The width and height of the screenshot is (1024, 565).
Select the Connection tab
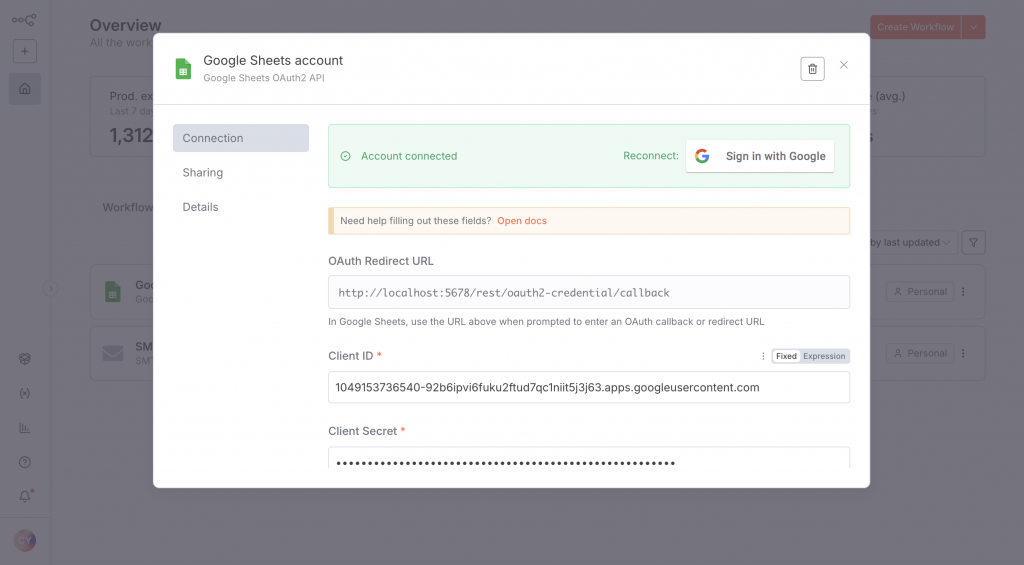[x=241, y=138]
